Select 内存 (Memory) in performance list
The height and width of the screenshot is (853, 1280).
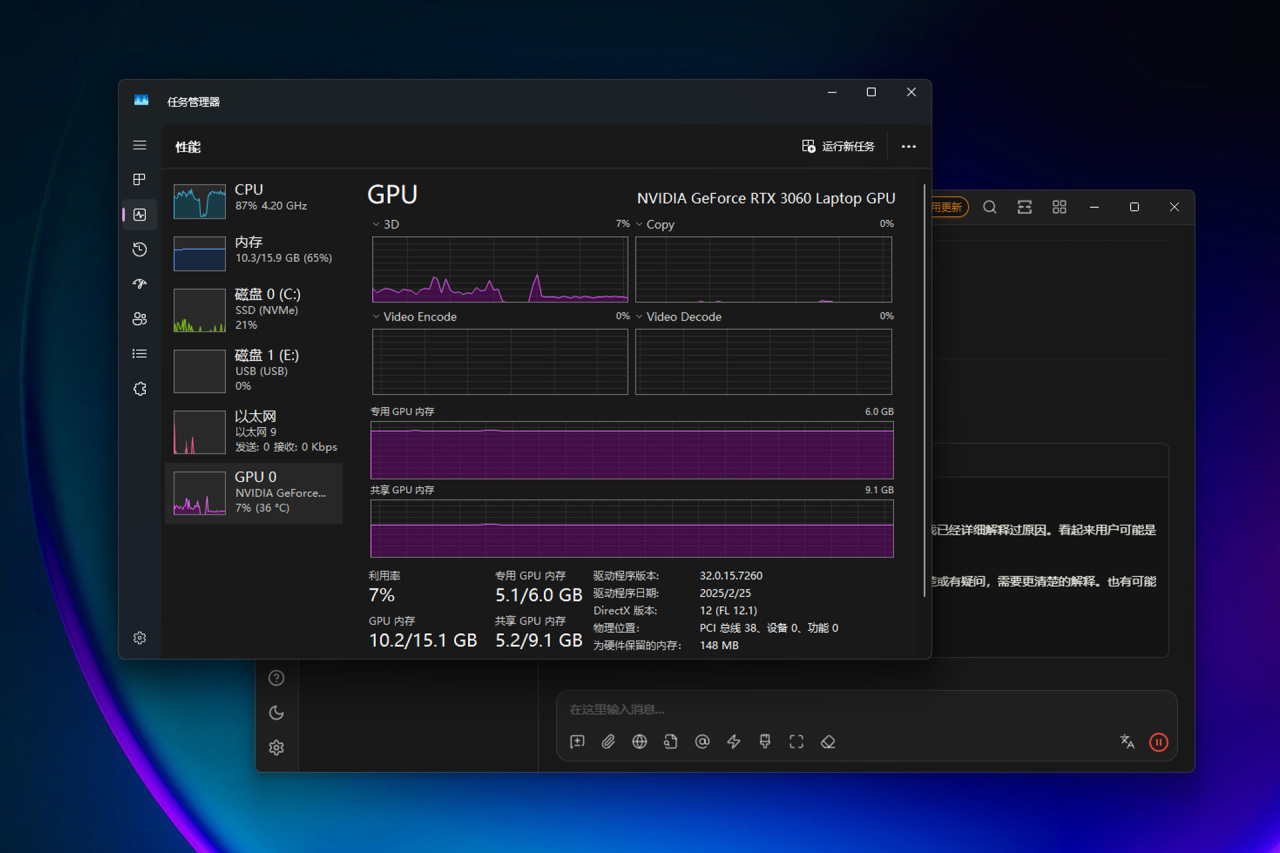(x=254, y=254)
